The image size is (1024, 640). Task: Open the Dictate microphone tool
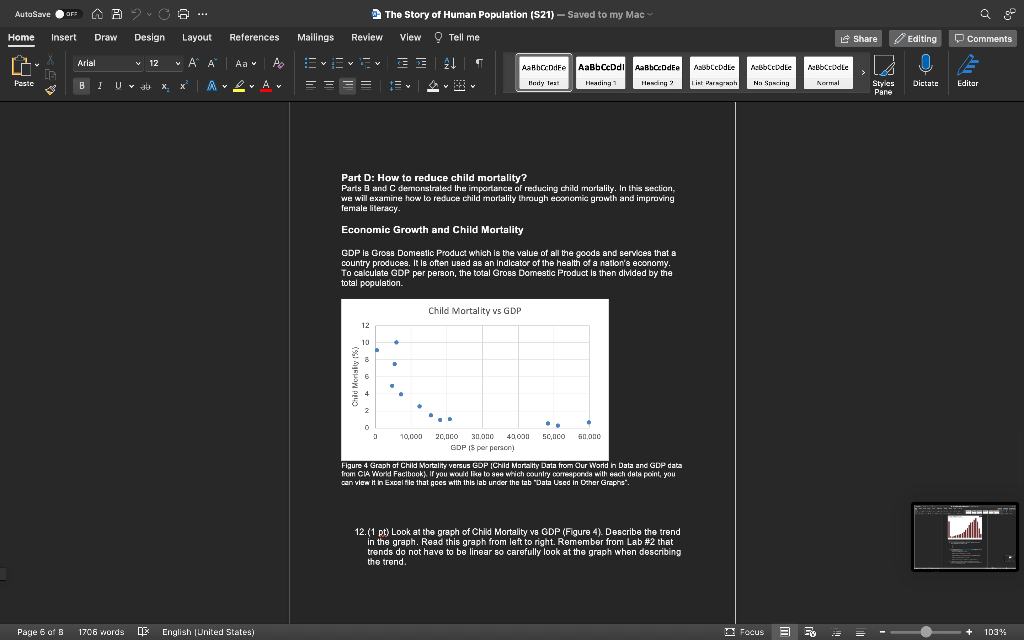pyautogui.click(x=925, y=71)
